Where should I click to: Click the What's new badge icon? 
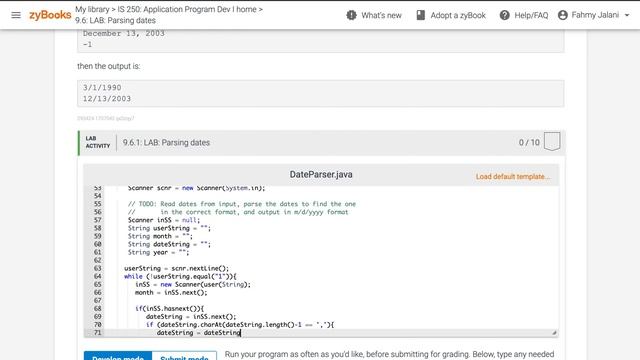(351, 15)
